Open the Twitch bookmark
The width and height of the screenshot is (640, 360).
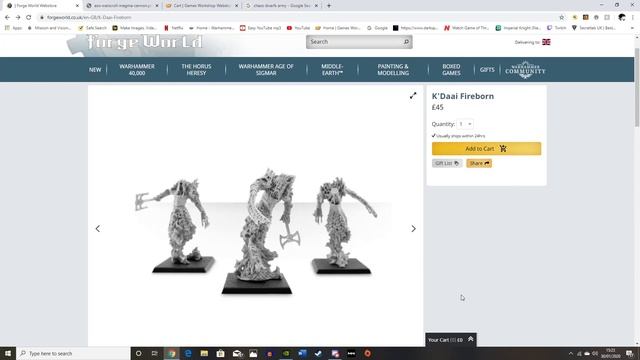click(x=557, y=28)
